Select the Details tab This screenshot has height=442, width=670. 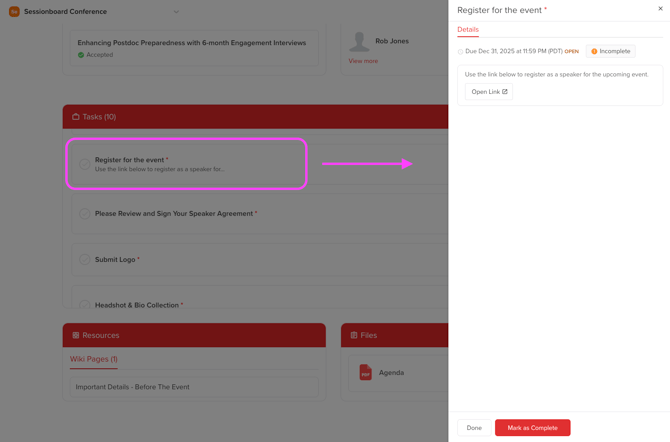point(468,30)
